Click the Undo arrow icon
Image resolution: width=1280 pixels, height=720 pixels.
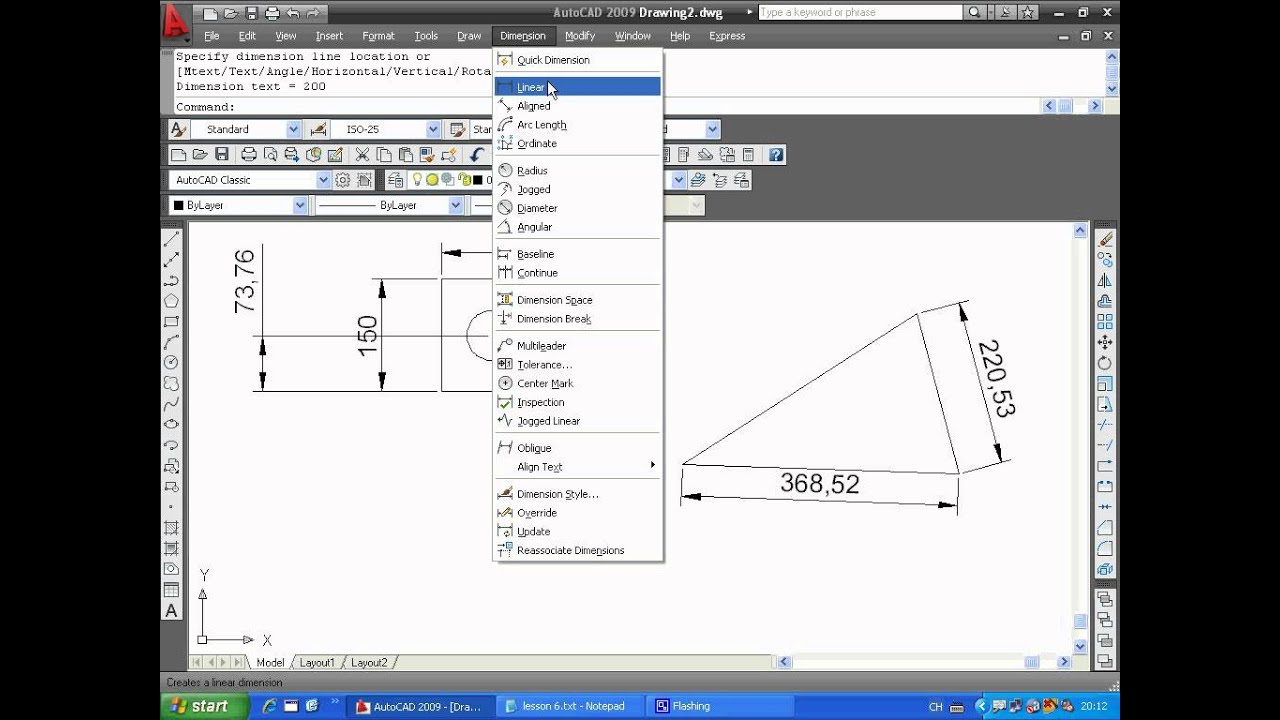478,154
